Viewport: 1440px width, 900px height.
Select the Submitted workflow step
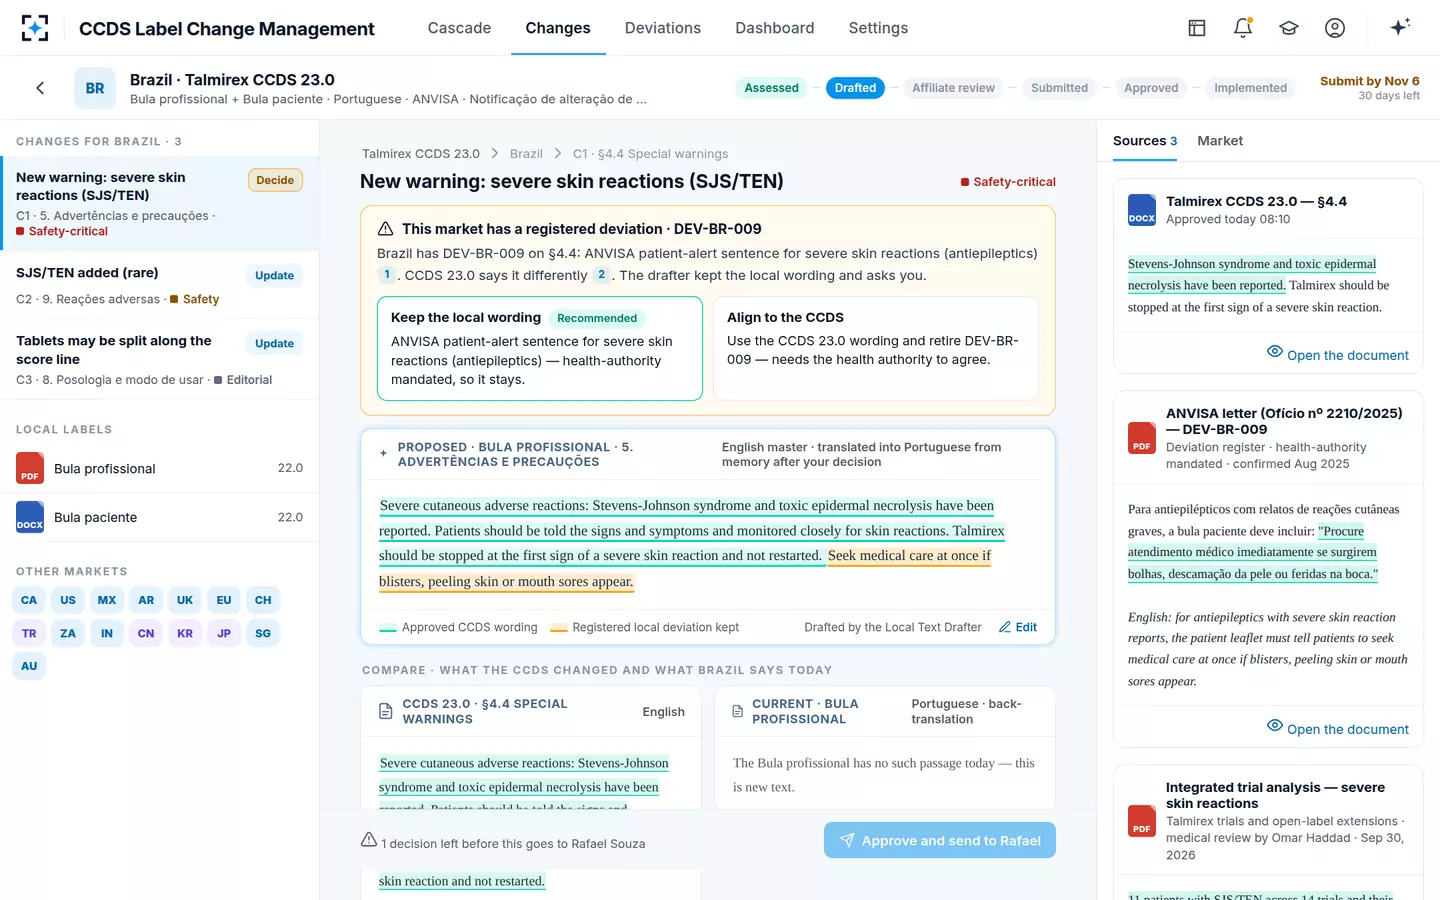click(1059, 88)
